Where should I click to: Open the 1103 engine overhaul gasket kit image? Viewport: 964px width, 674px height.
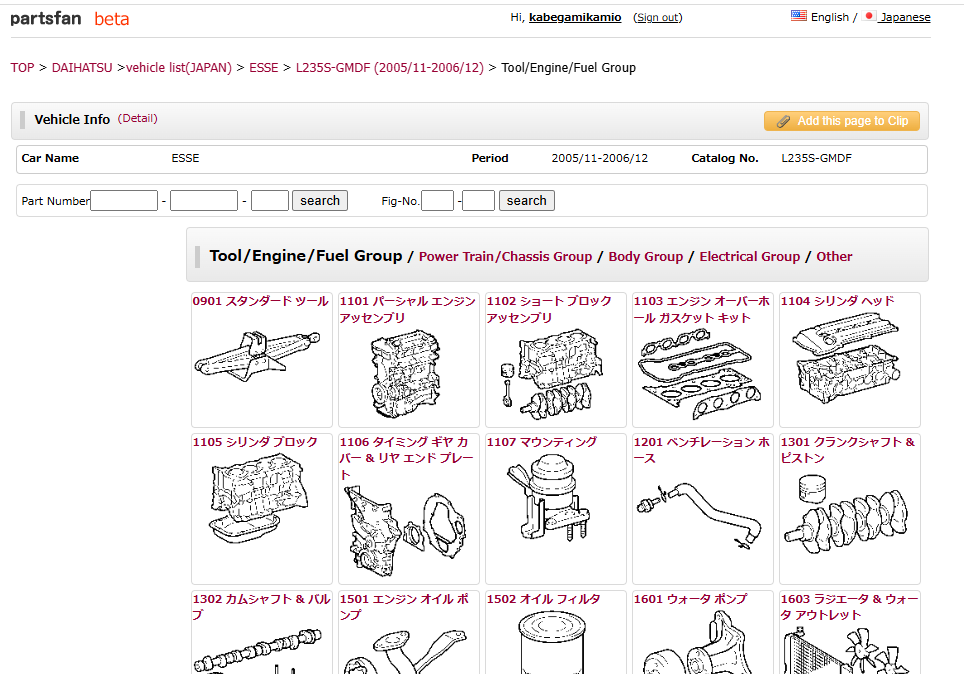click(x=702, y=374)
